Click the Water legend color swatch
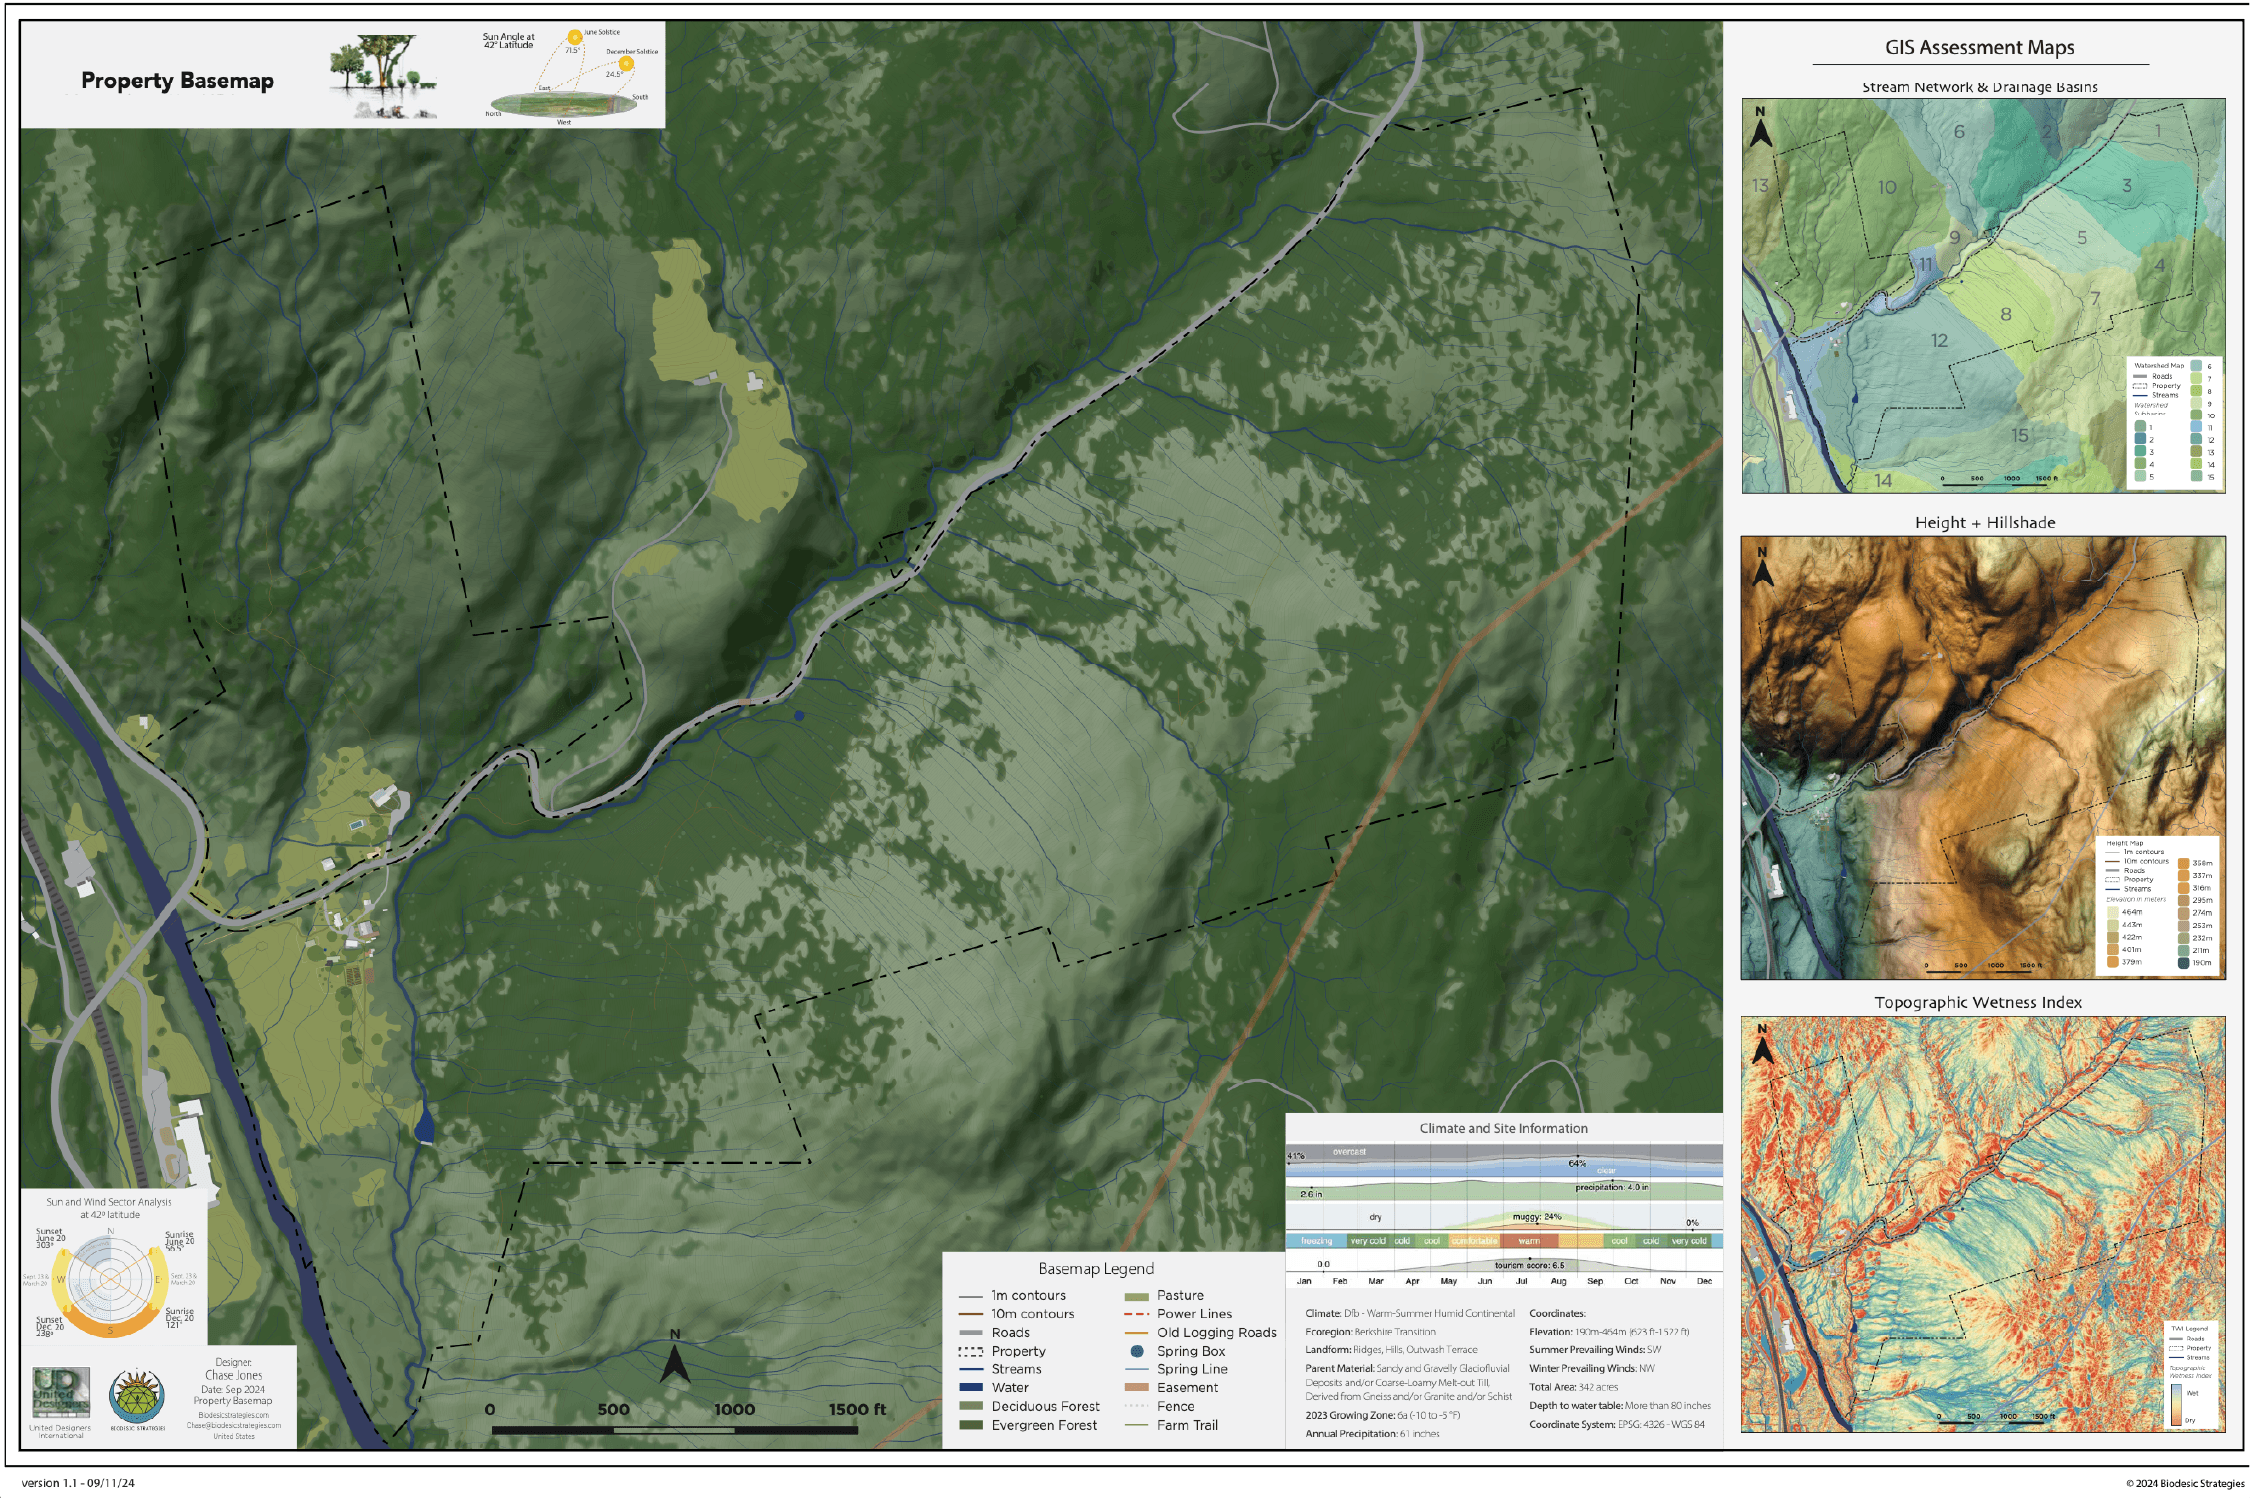 (971, 1388)
